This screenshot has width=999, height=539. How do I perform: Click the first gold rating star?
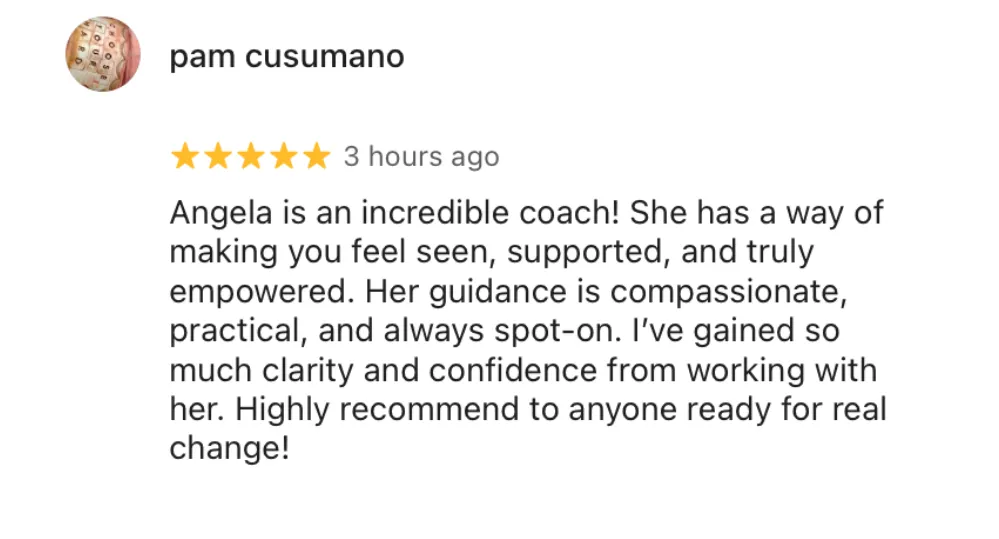(x=185, y=157)
